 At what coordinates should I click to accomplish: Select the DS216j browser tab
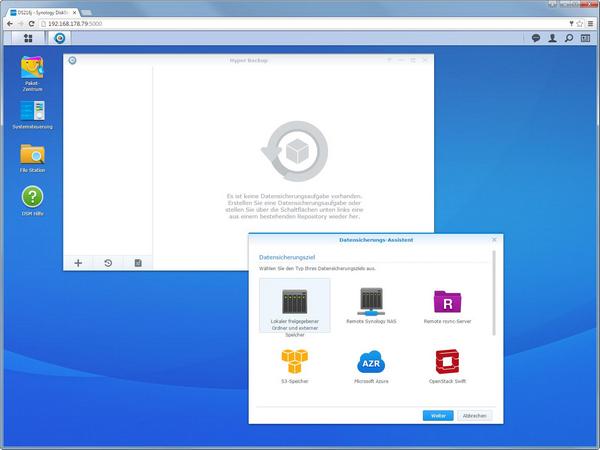(x=42, y=13)
